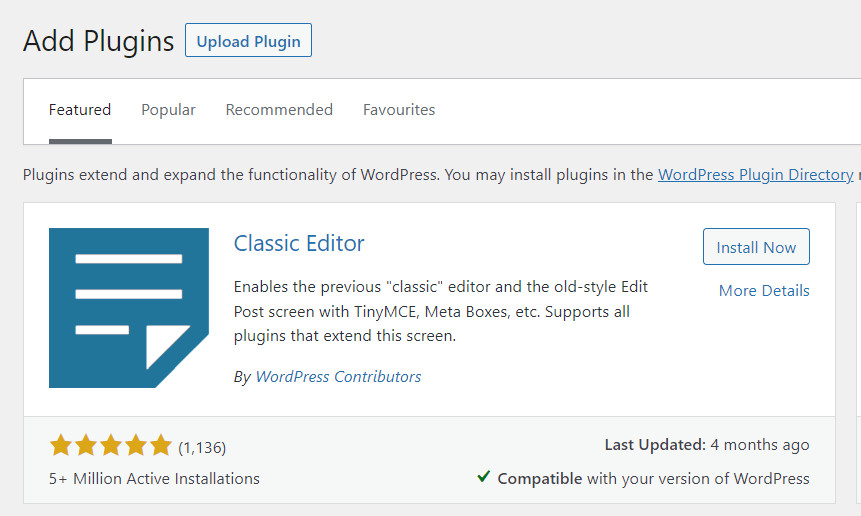Image resolution: width=861 pixels, height=516 pixels.
Task: Click the Add Plugins page heading
Action: point(99,41)
